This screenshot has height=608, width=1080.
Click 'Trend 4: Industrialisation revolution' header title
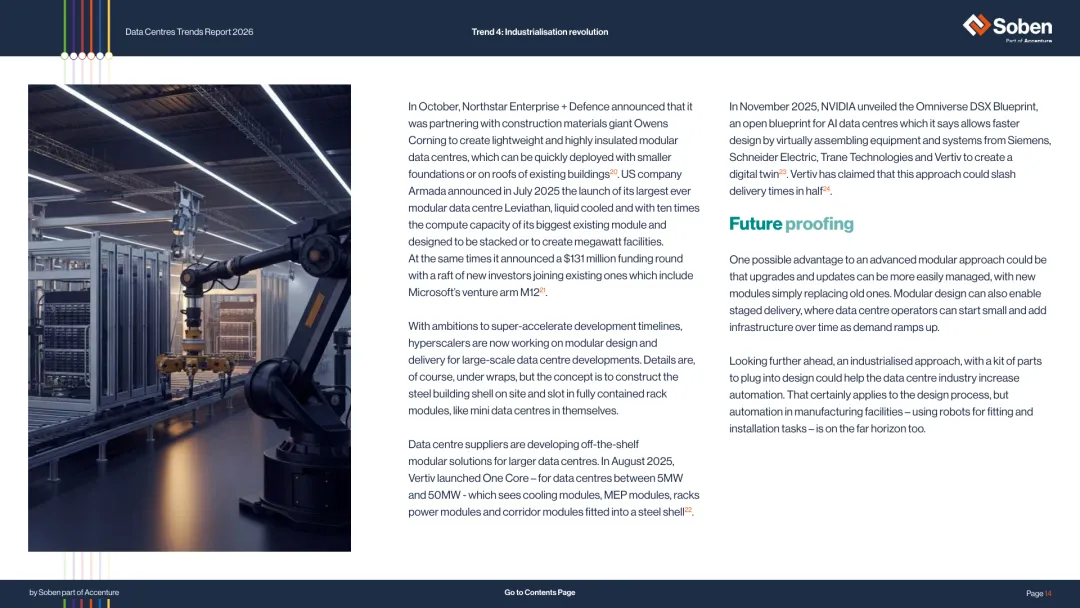pyautogui.click(x=539, y=32)
